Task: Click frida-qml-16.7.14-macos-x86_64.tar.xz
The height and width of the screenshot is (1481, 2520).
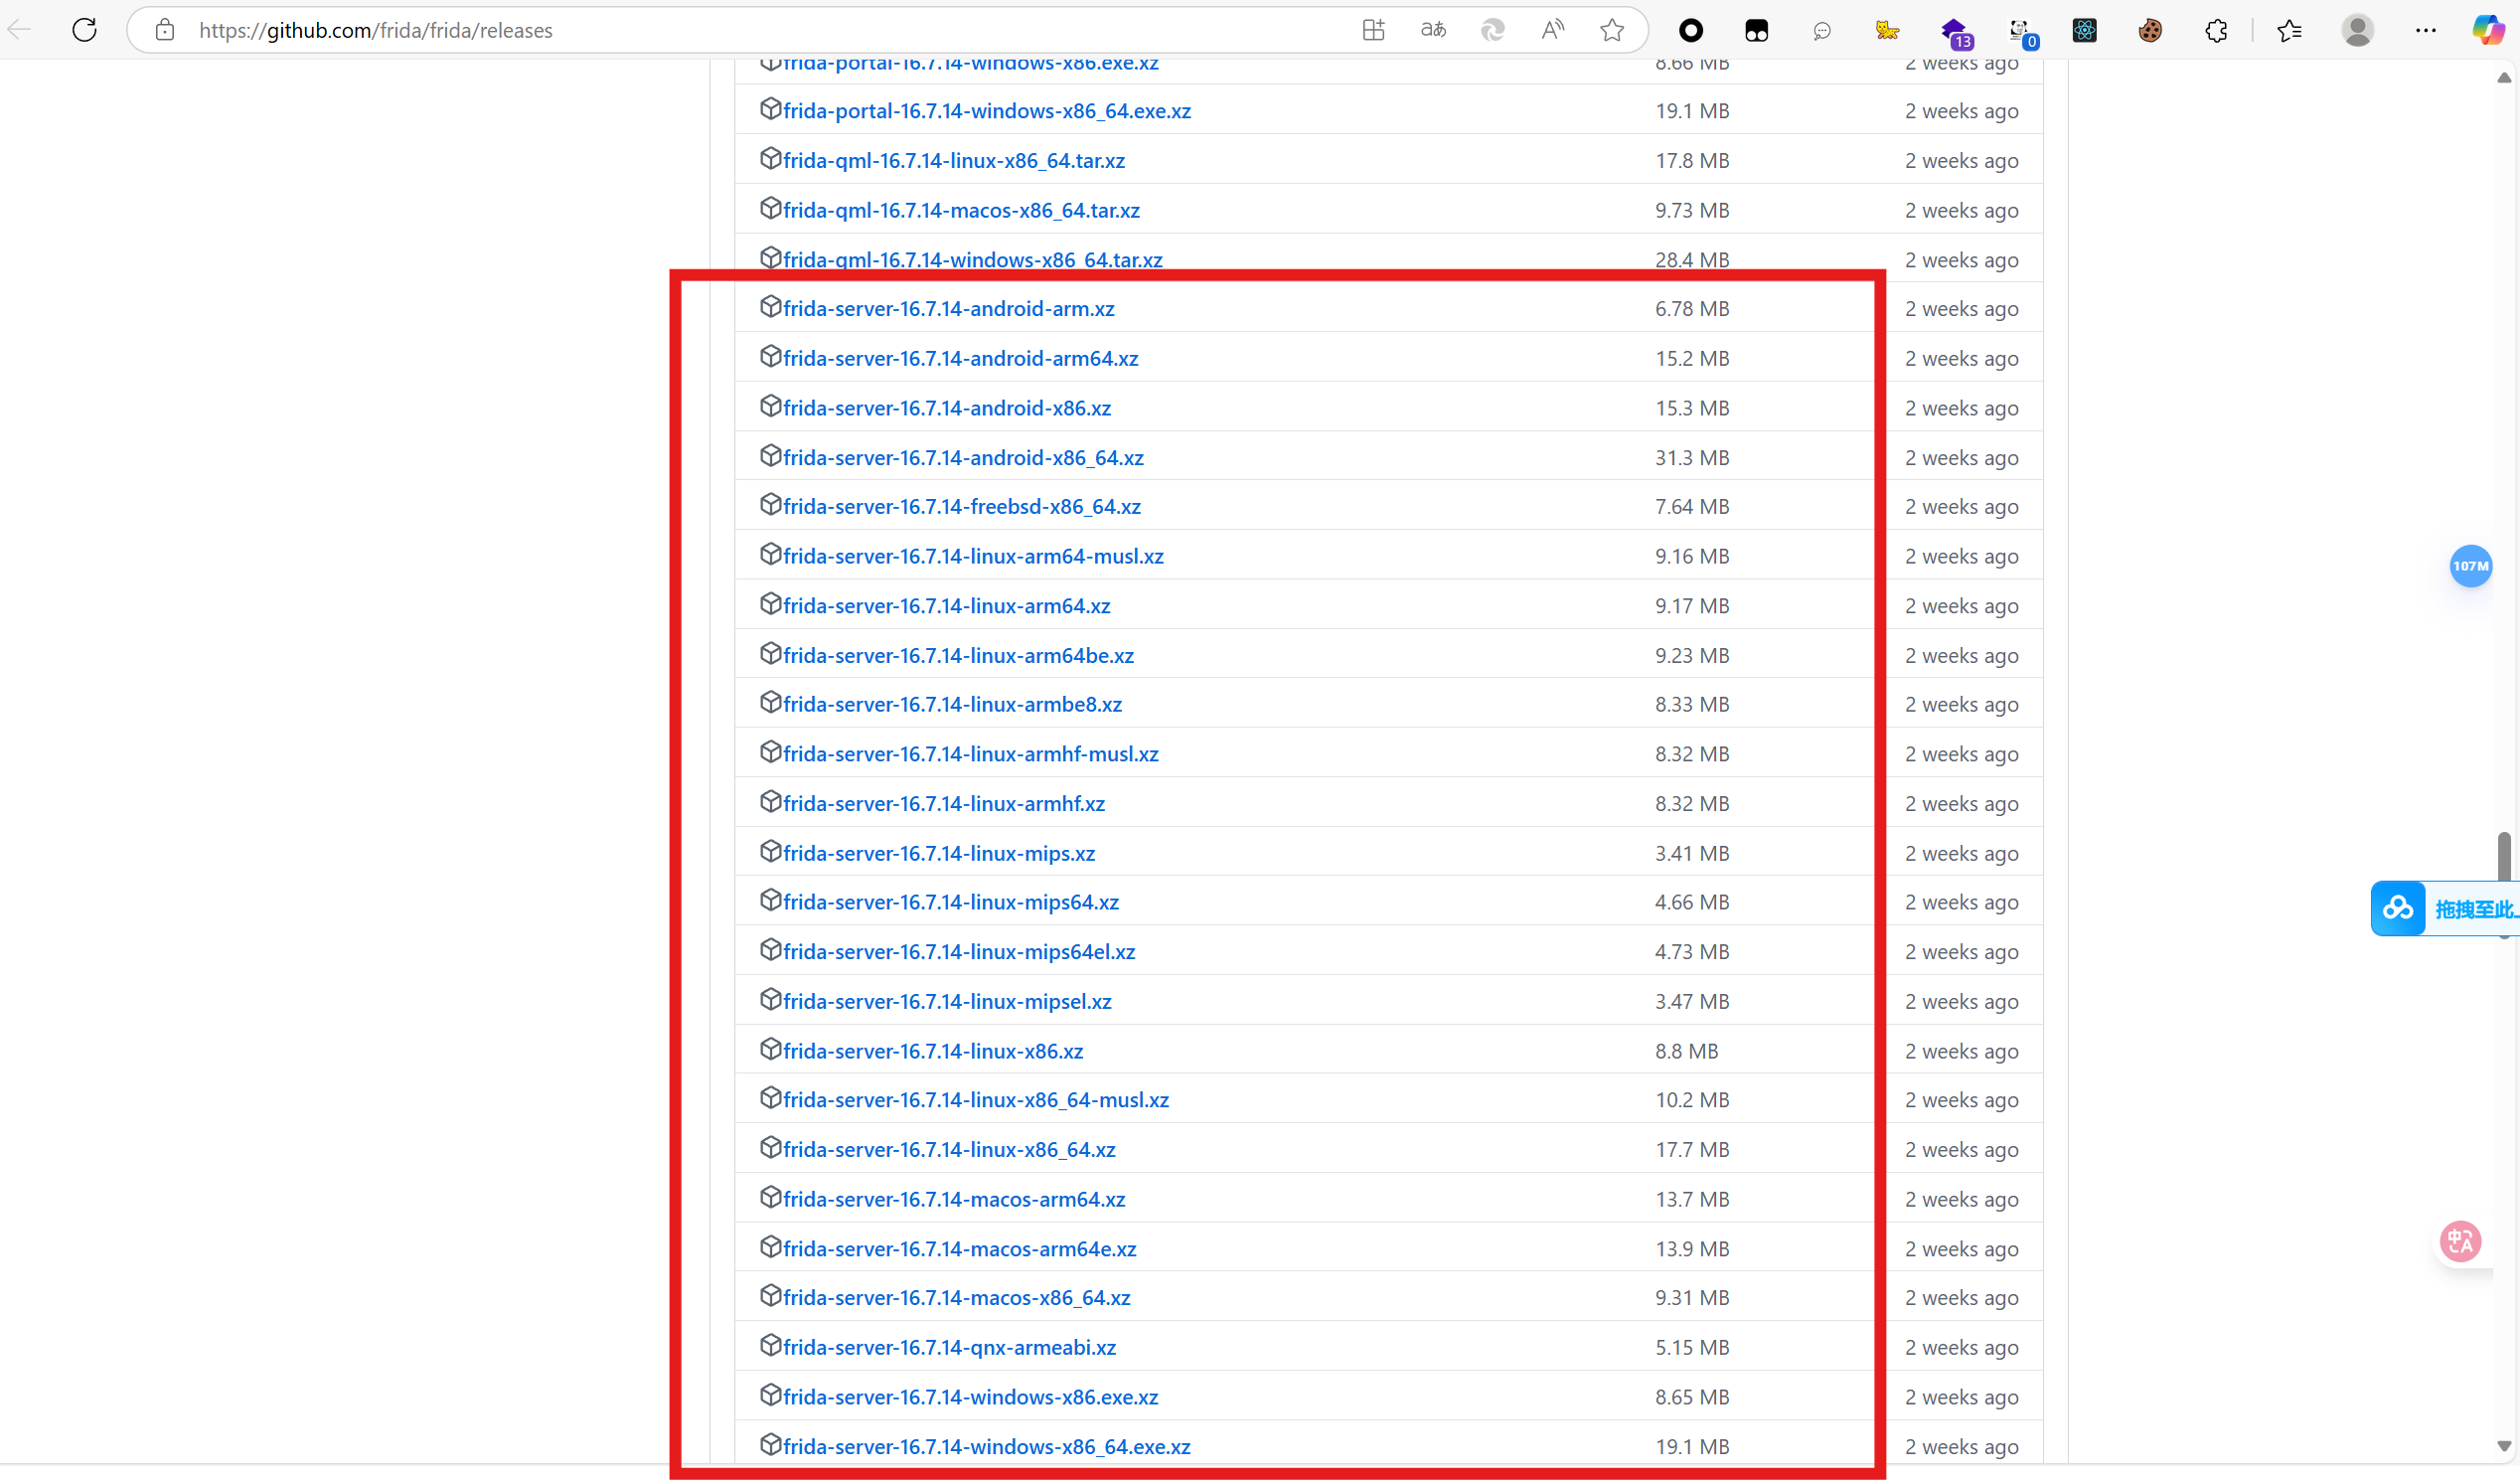Action: 961,210
